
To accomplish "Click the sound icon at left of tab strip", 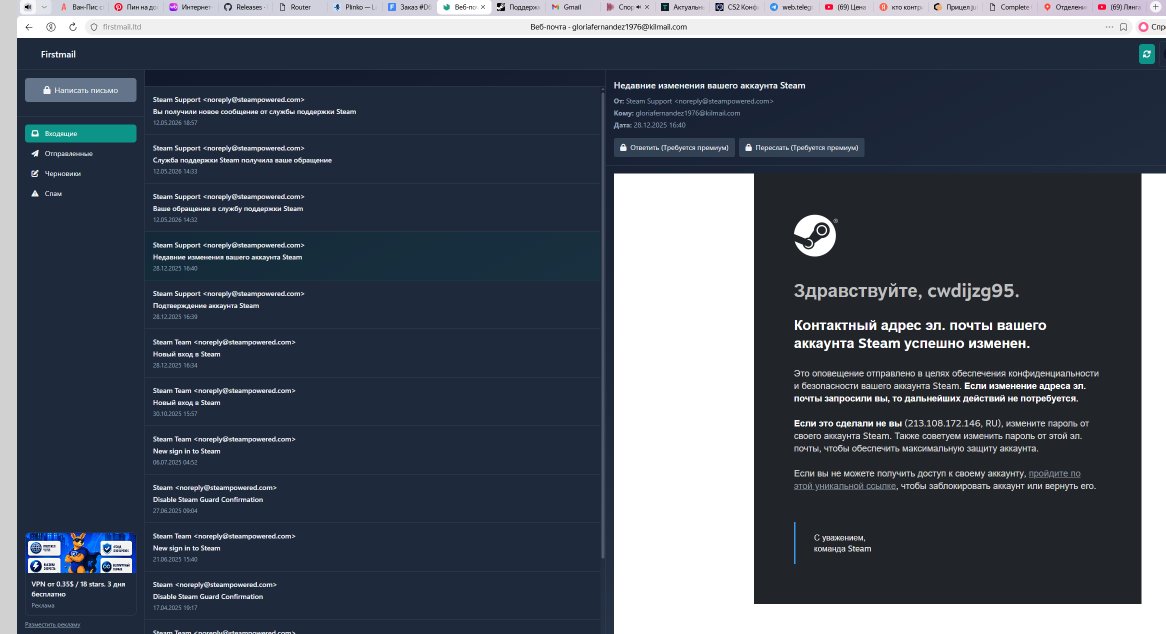I will tap(28, 7).
